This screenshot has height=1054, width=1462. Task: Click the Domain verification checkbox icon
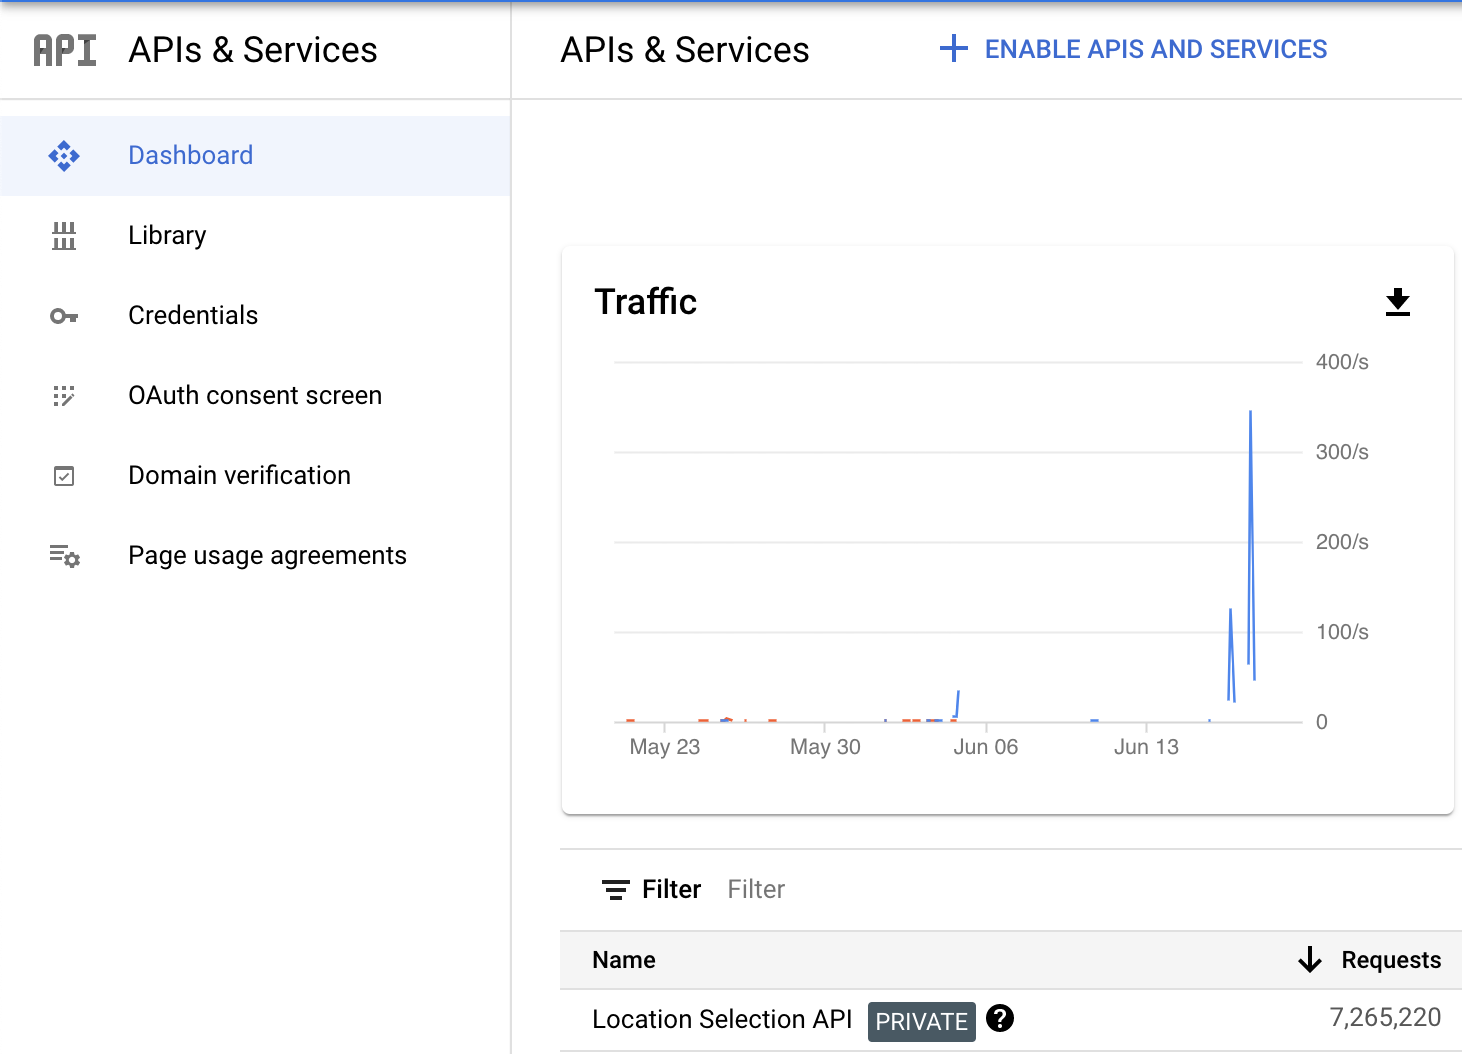click(64, 476)
